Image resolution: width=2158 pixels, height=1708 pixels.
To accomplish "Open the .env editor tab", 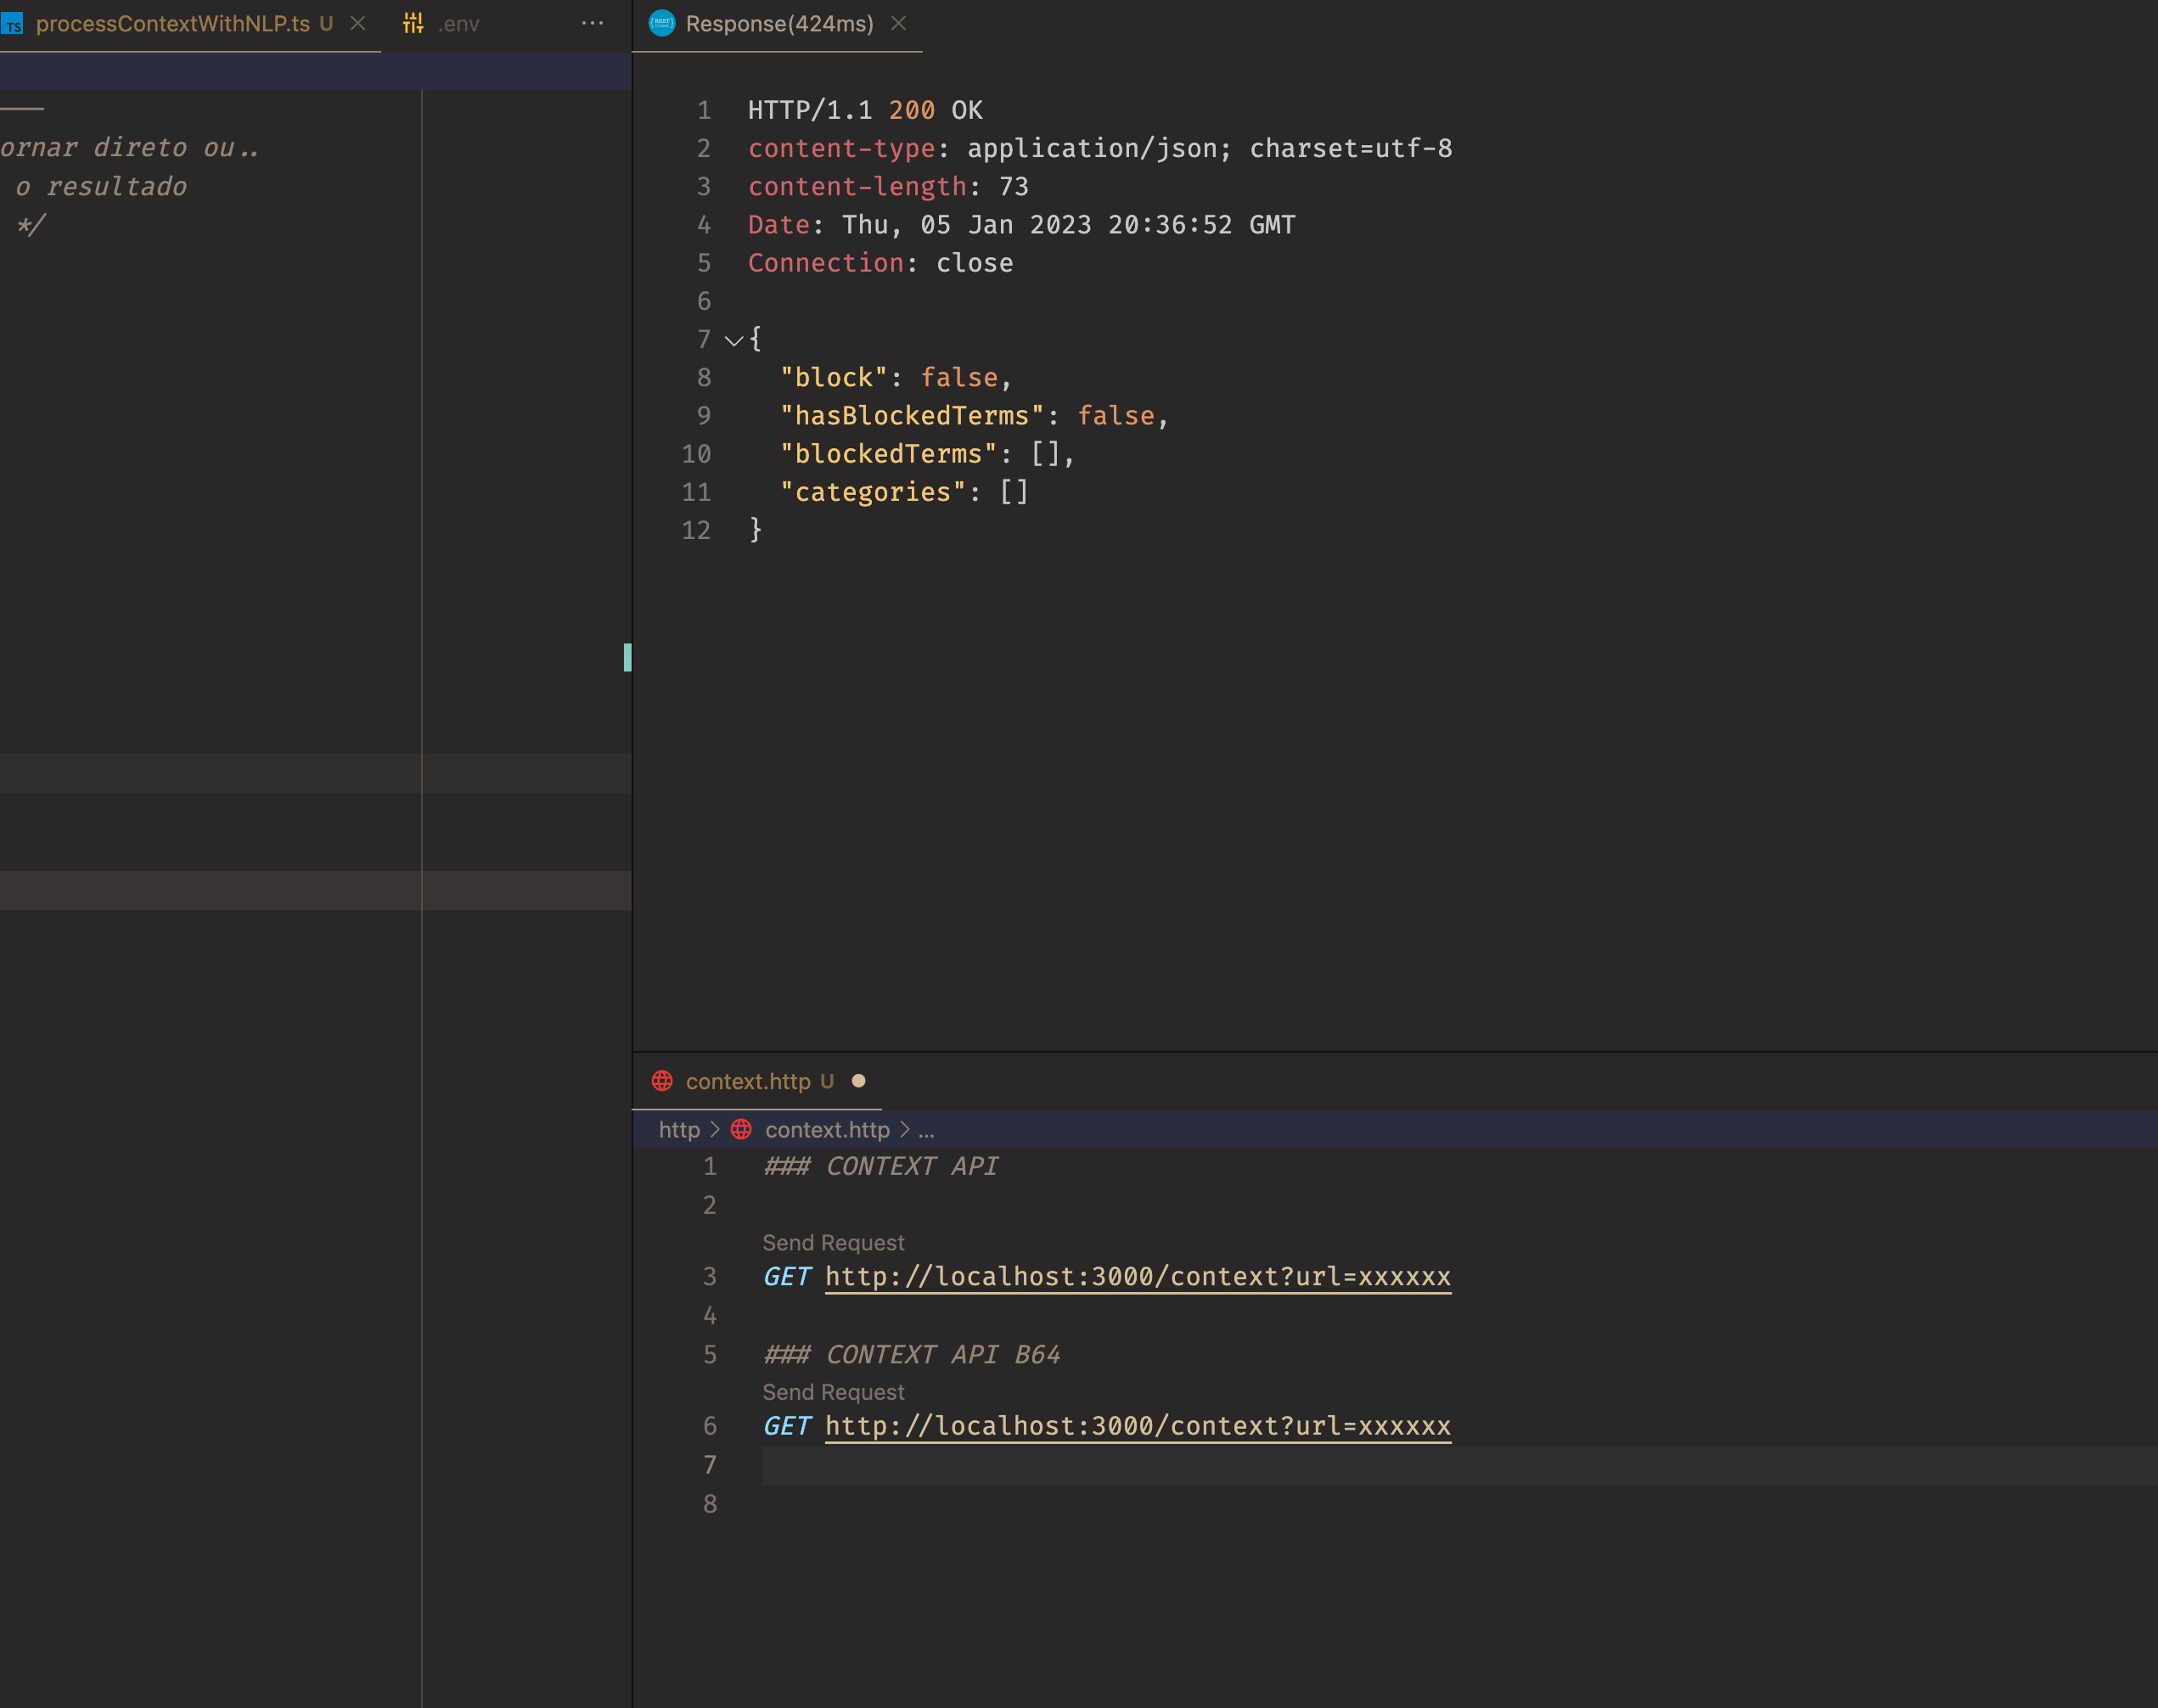I will (459, 24).
